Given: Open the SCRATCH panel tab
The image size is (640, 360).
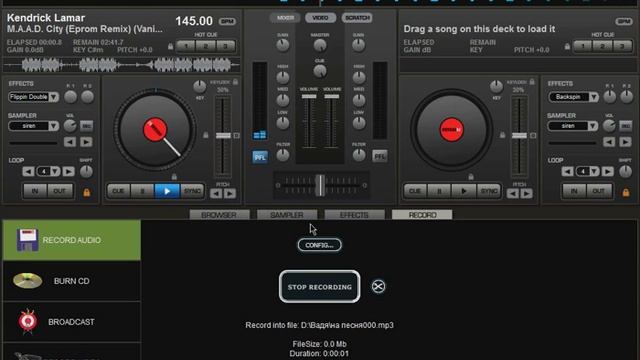Looking at the screenshot, I should point(357,18).
